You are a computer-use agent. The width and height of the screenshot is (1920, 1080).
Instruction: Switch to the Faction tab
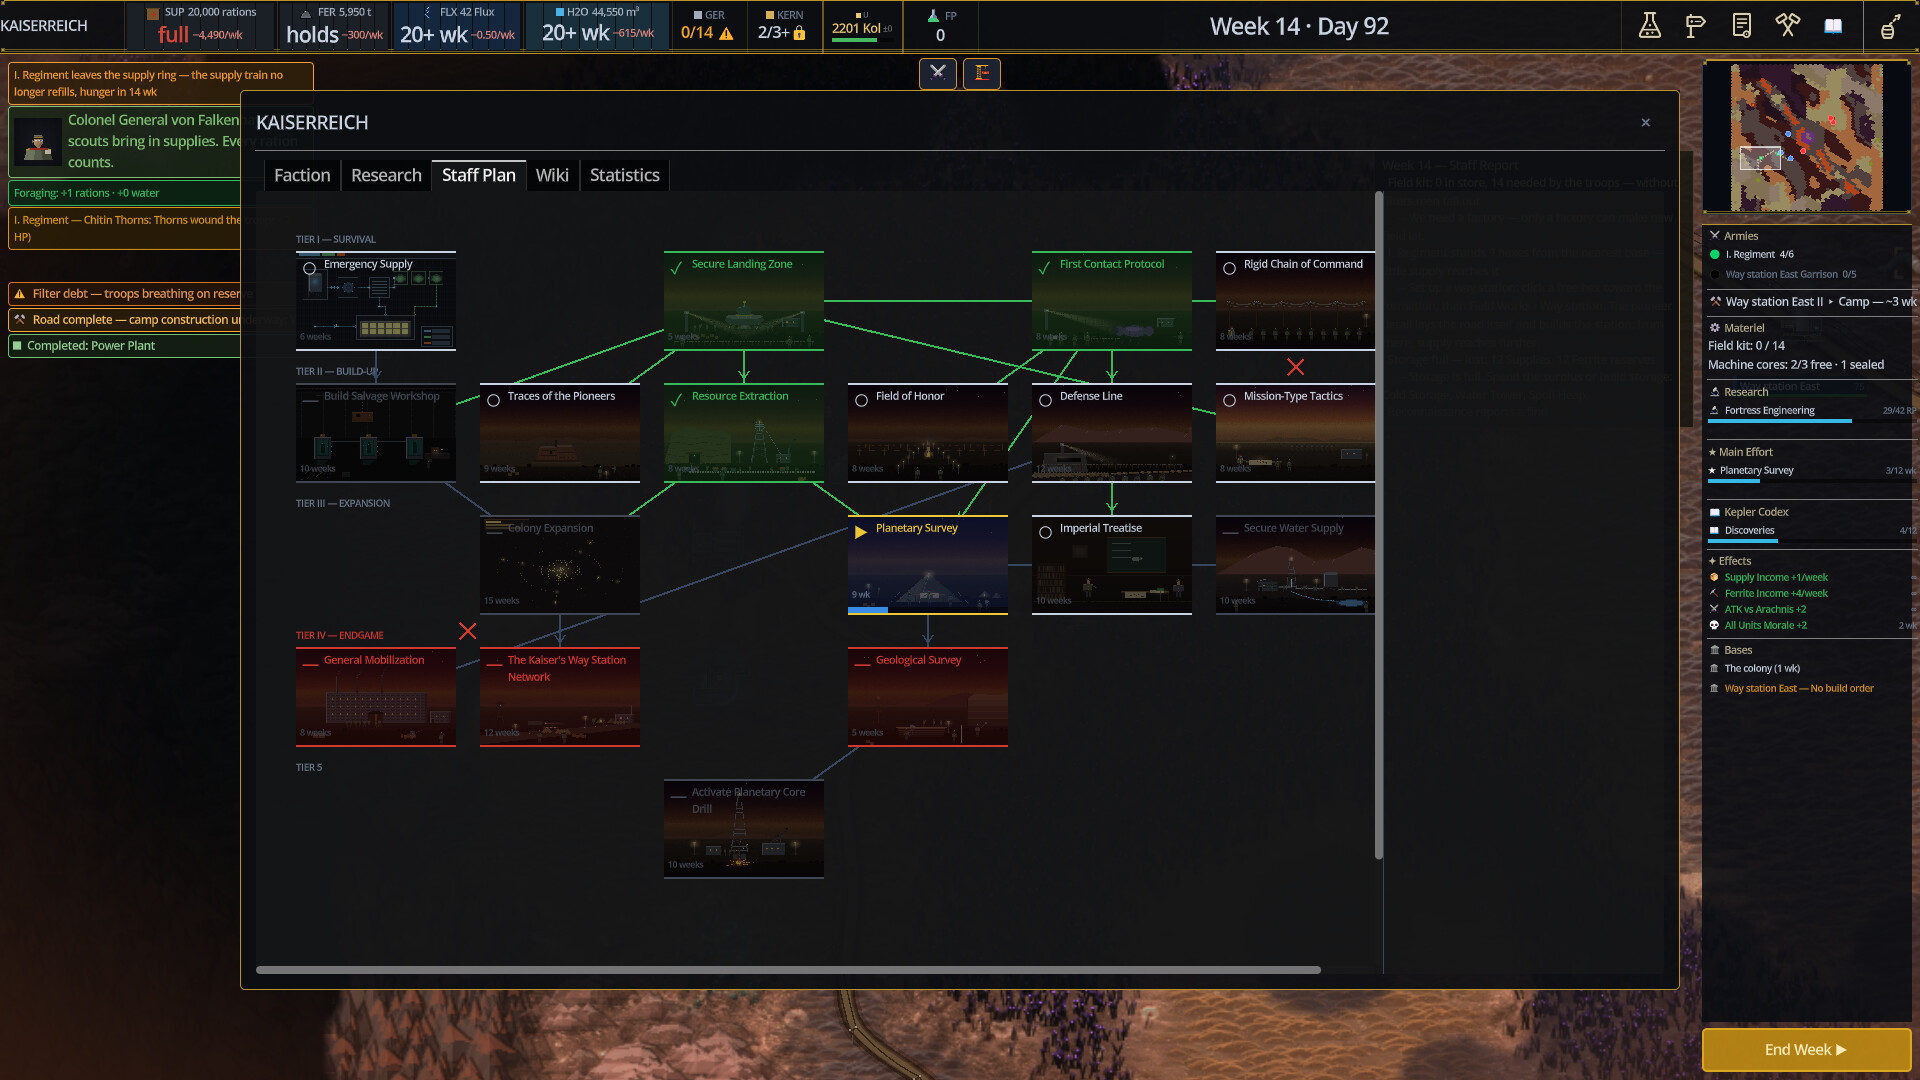click(x=302, y=175)
